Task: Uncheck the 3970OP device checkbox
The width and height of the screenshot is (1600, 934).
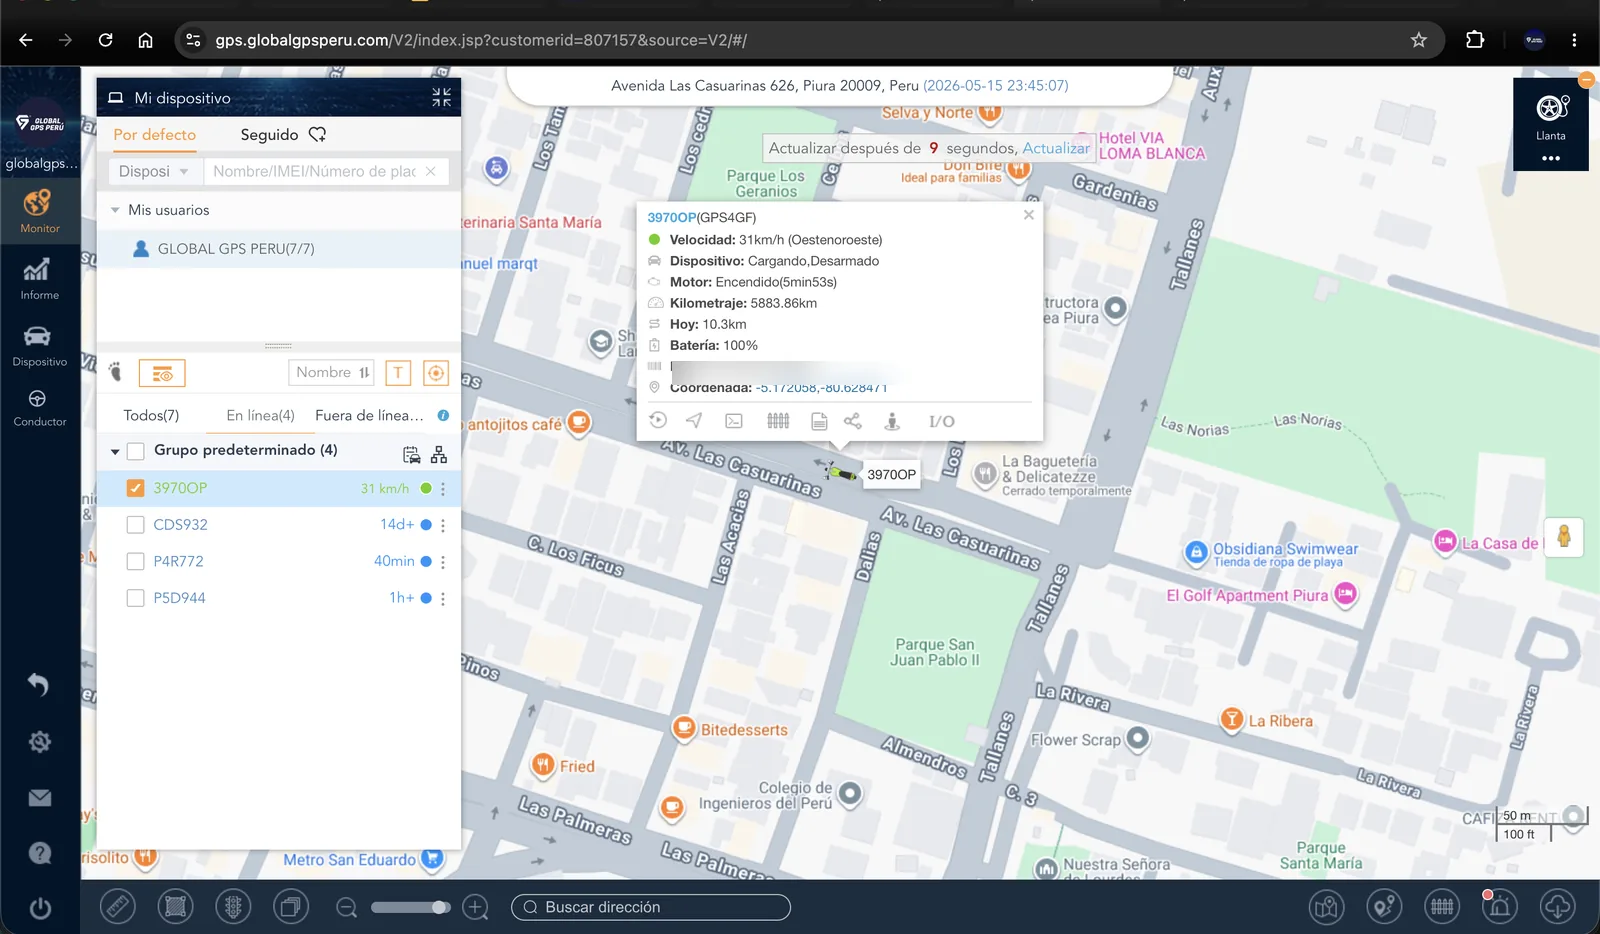Action: [136, 488]
